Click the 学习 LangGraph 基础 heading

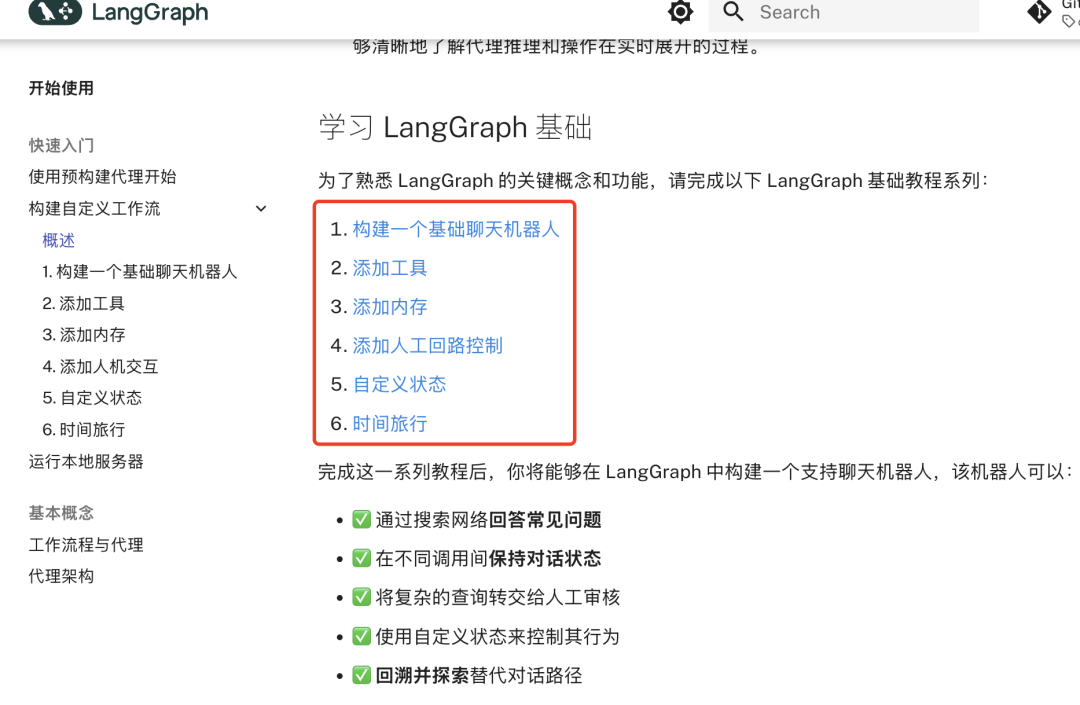pos(455,127)
